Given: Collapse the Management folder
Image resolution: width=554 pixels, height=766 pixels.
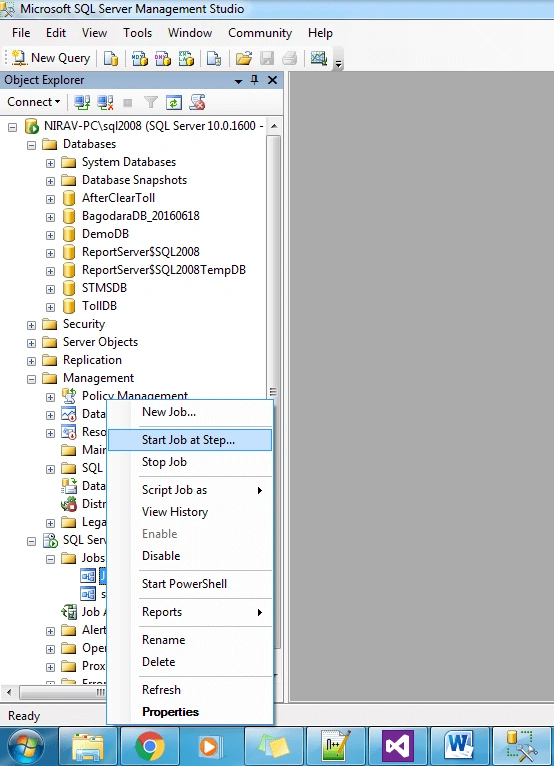Looking at the screenshot, I should pyautogui.click(x=31, y=379).
